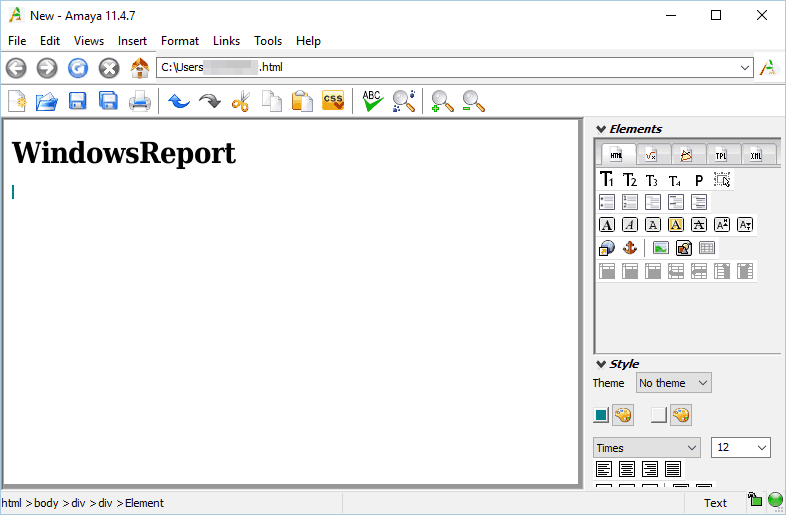Print the document

tap(140, 101)
